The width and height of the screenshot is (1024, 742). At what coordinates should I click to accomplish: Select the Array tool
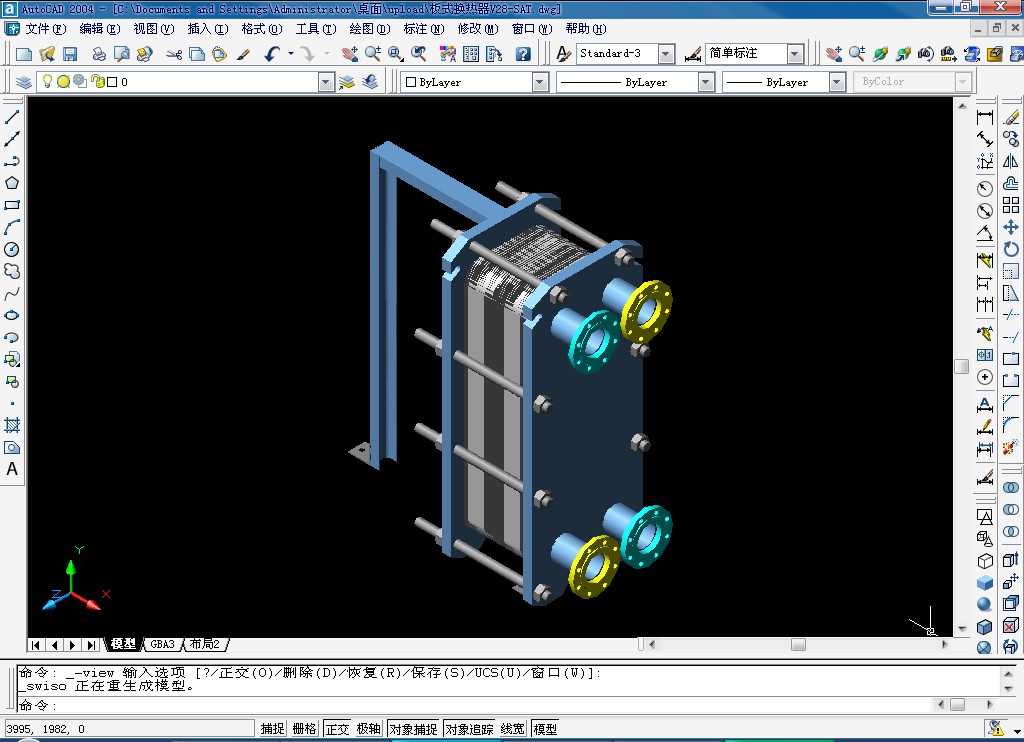(1011, 205)
